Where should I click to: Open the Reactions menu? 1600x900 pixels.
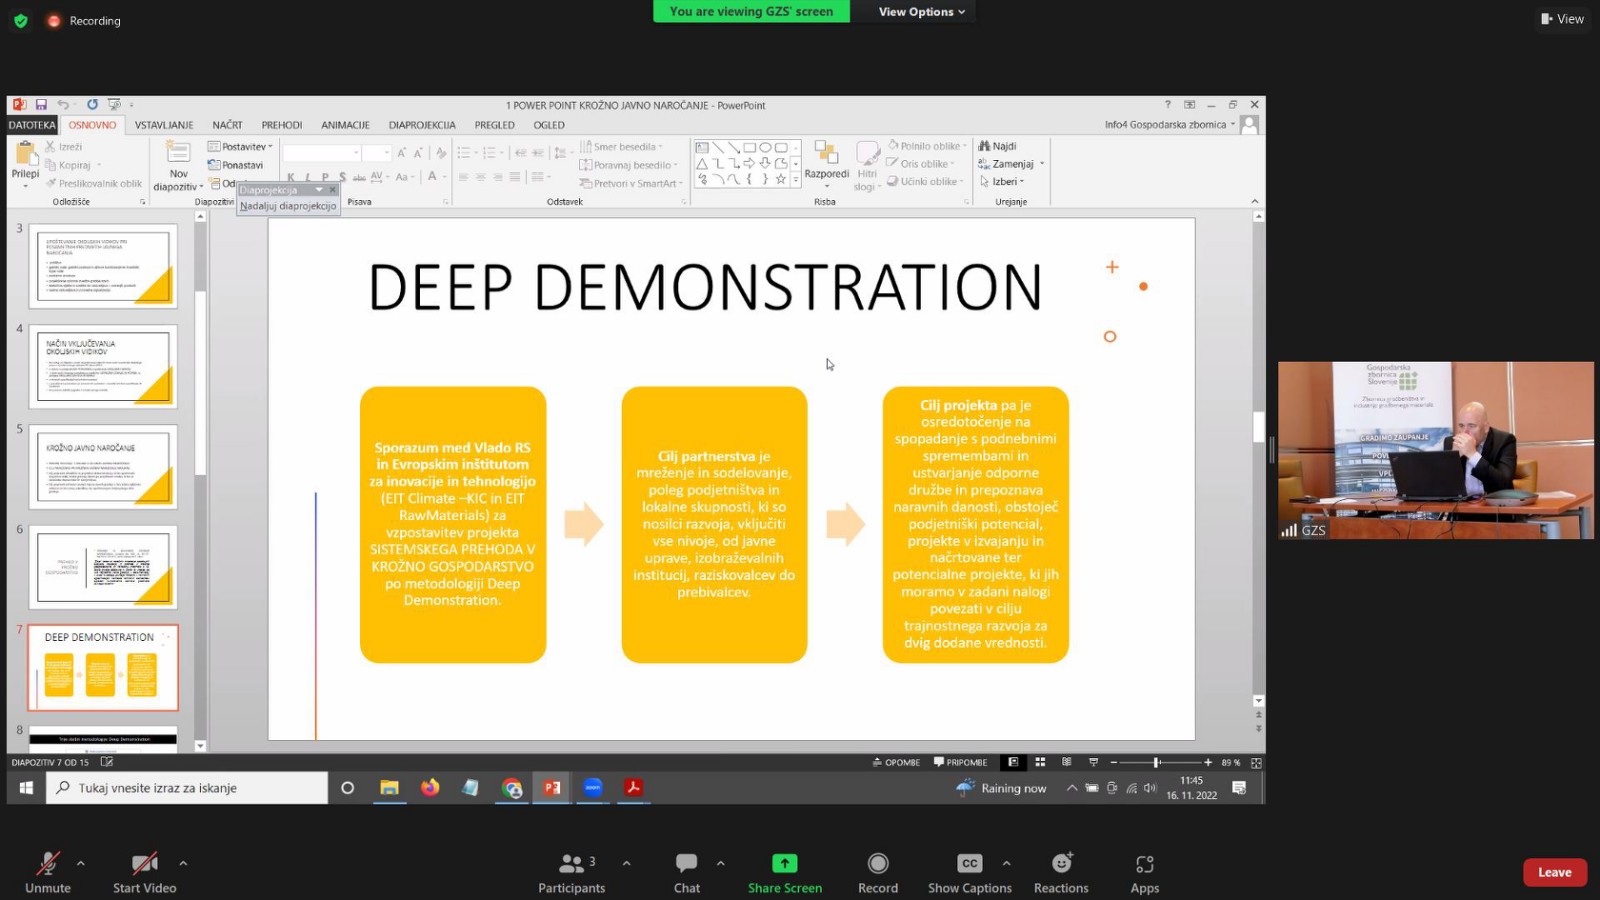(x=1061, y=863)
